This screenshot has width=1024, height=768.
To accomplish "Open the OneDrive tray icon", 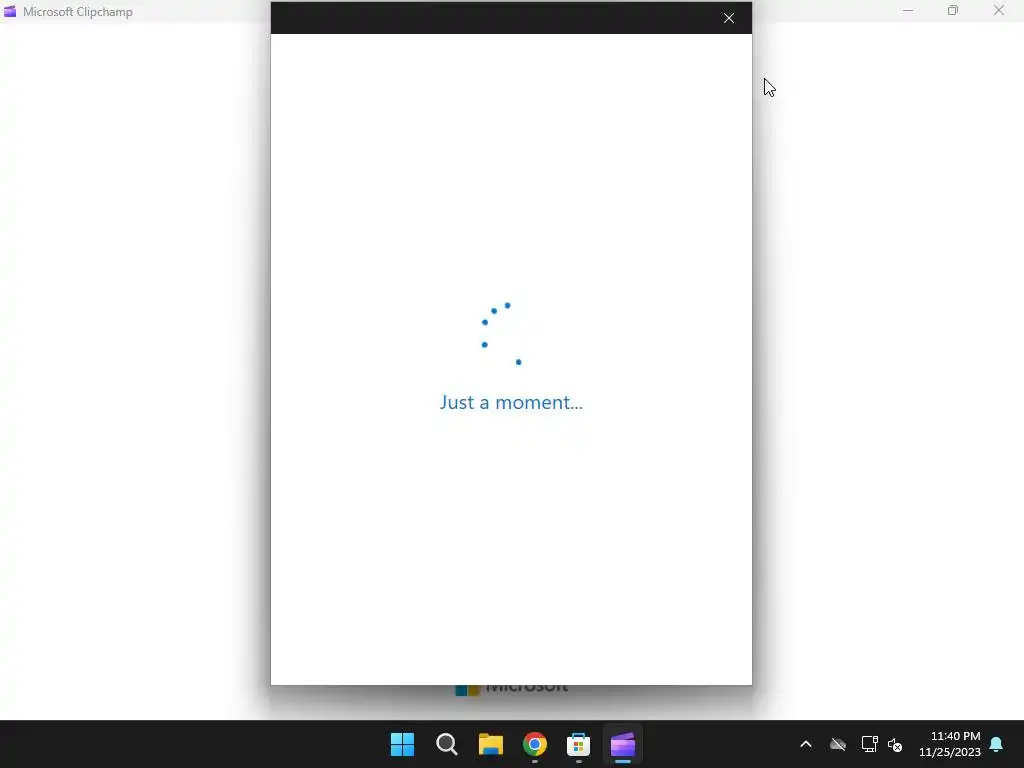I will (838, 744).
